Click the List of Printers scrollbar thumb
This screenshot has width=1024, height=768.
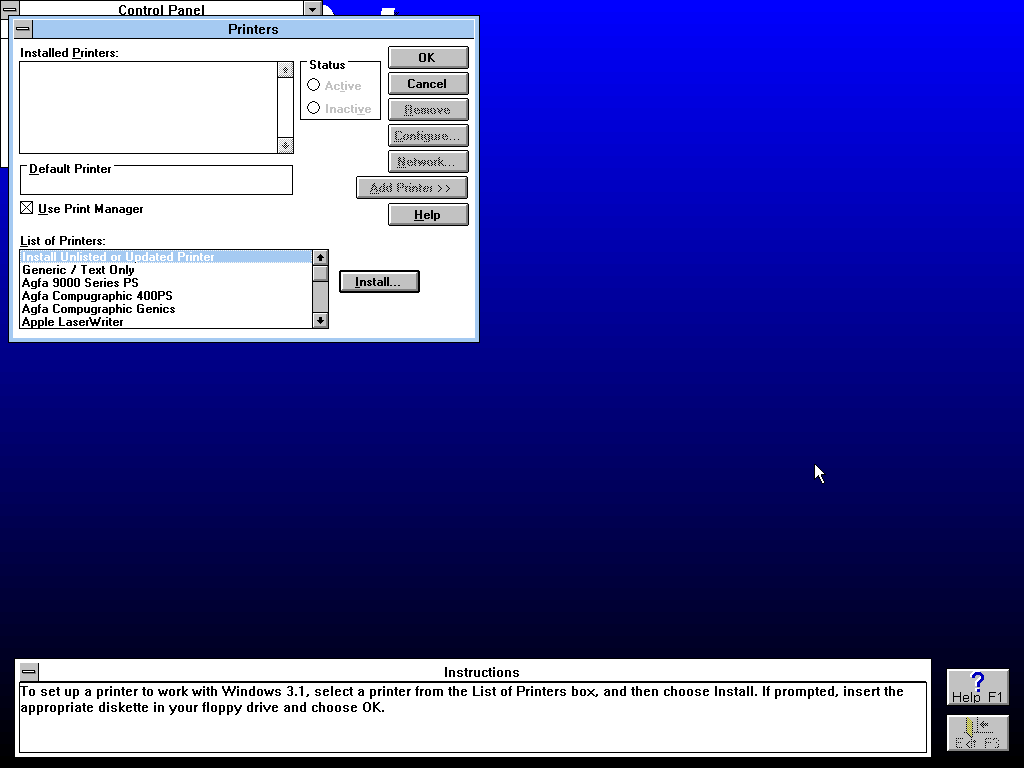pyautogui.click(x=320, y=273)
